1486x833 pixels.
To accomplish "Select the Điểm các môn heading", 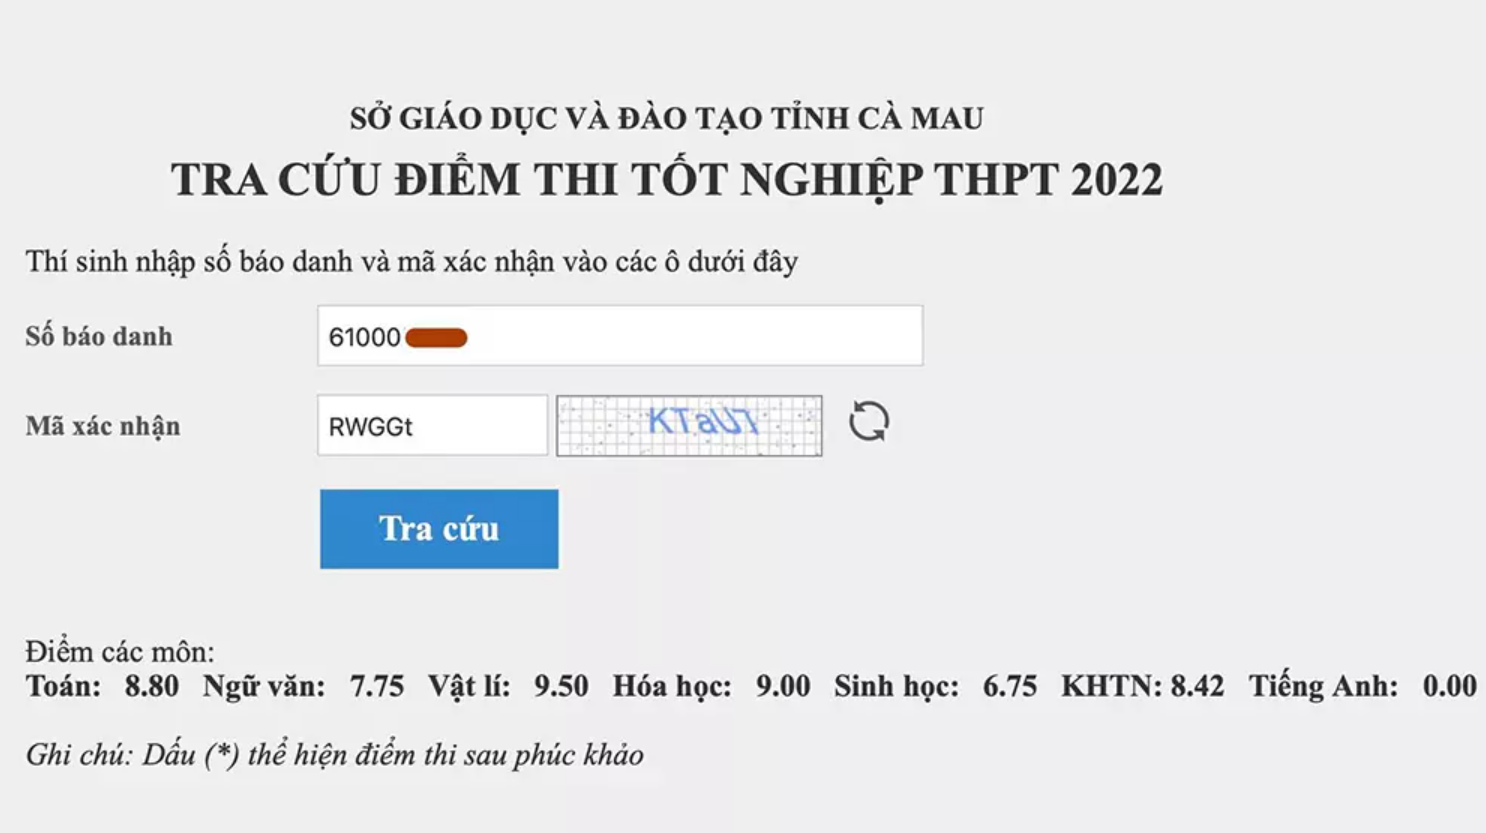I will [119, 650].
